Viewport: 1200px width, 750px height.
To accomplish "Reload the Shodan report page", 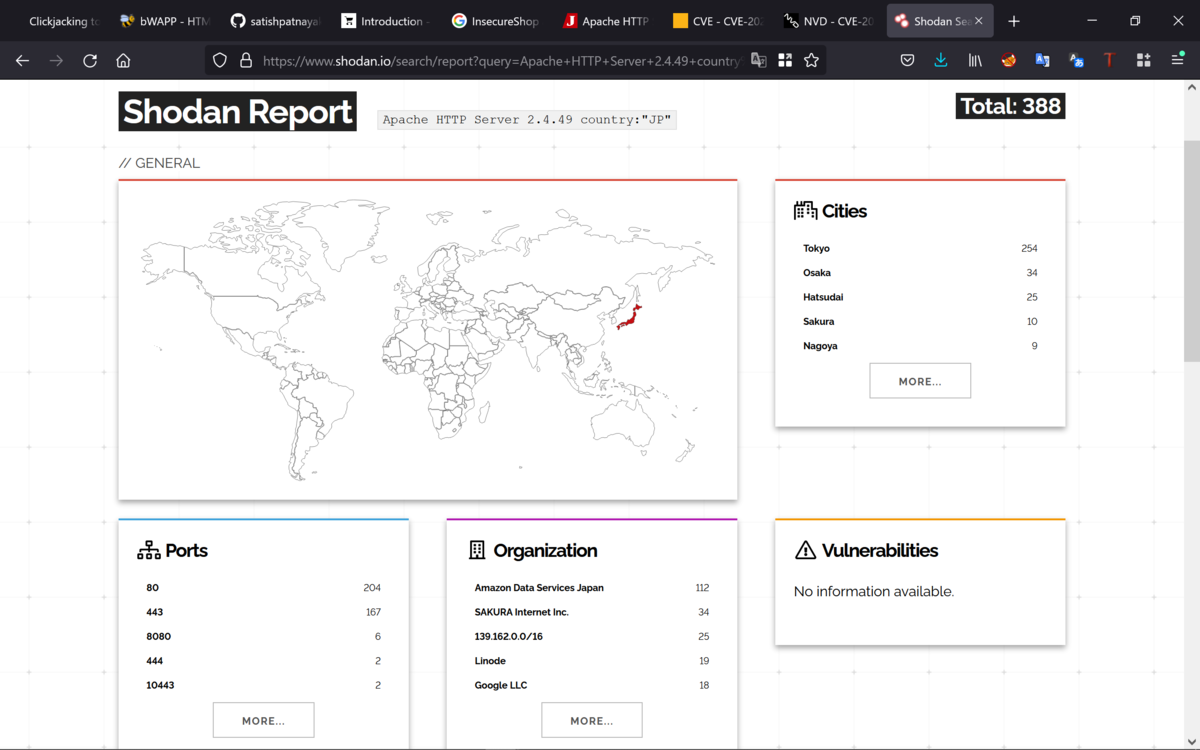I will click(90, 61).
